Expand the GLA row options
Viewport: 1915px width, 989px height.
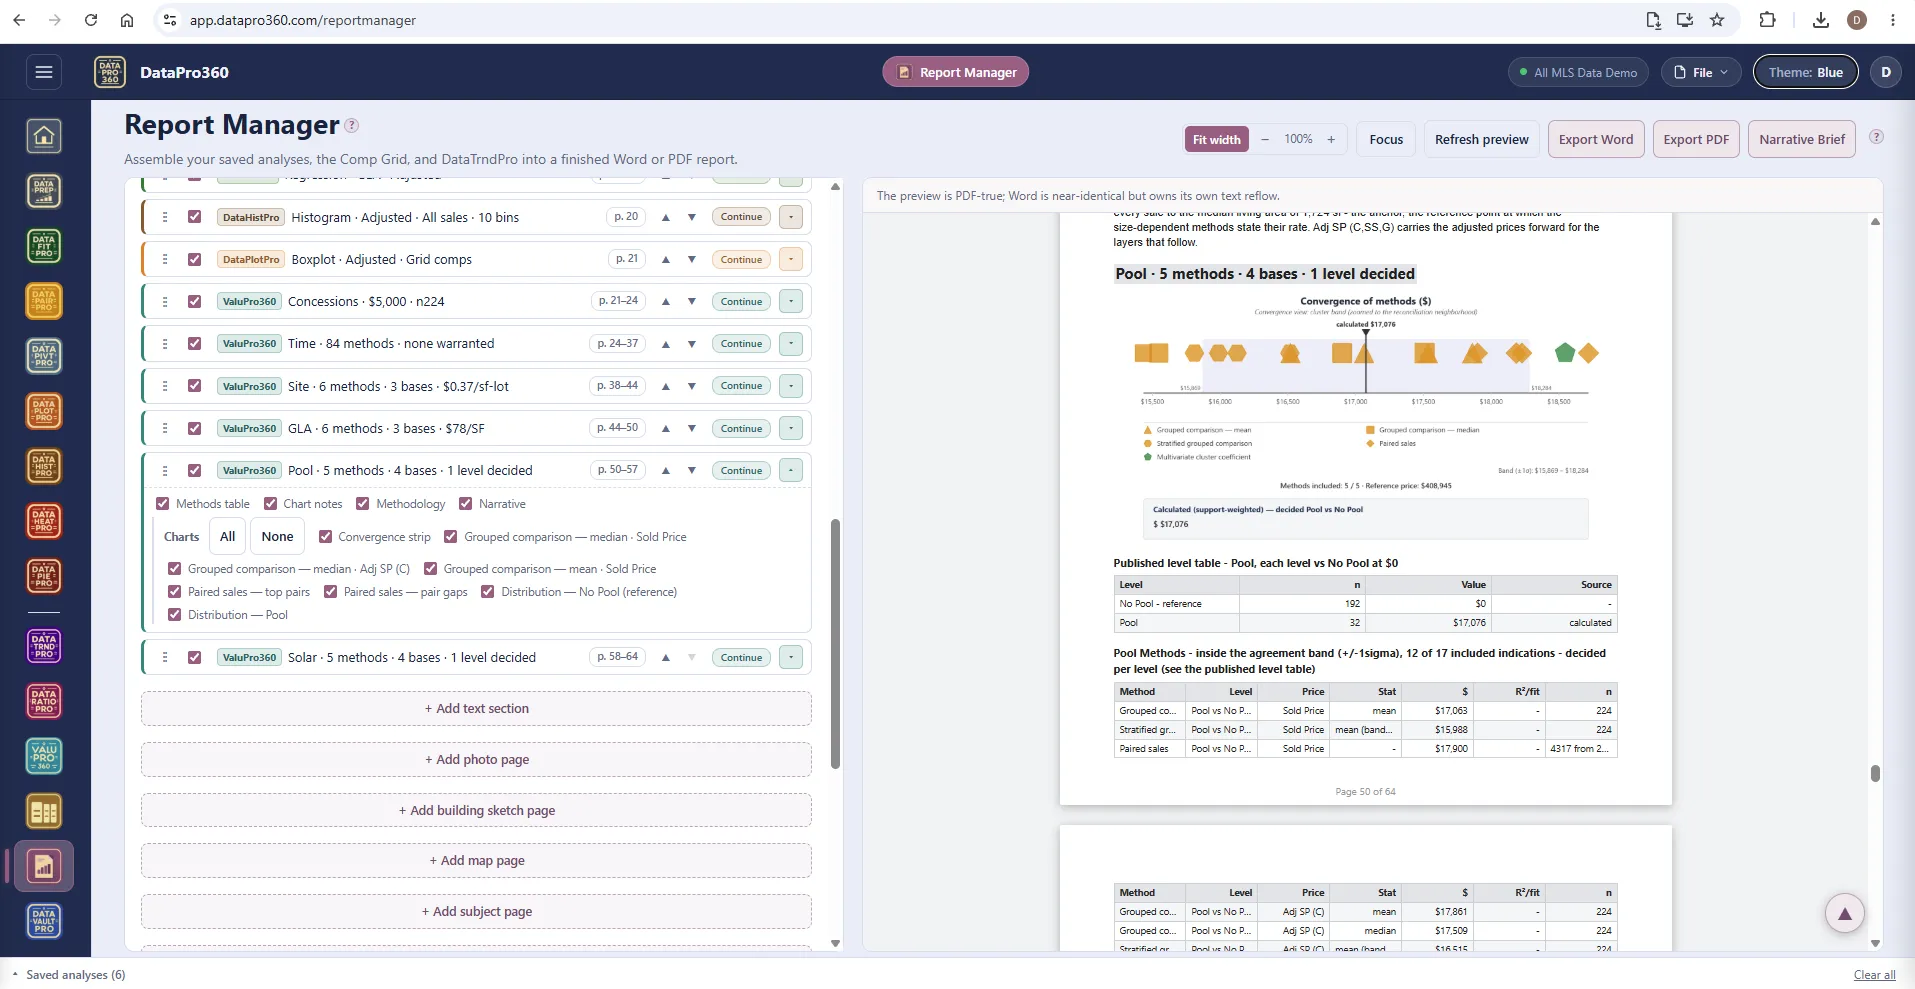(x=791, y=428)
